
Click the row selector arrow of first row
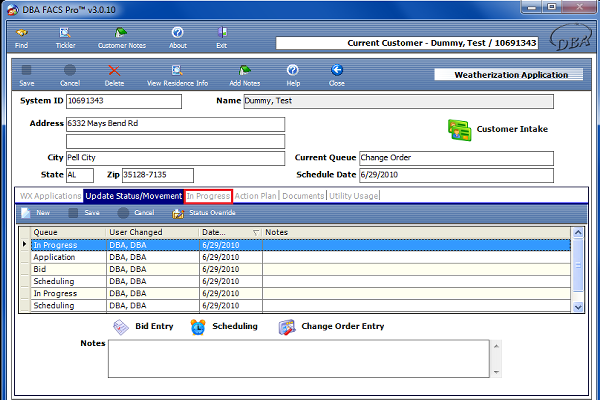click(x=25, y=245)
